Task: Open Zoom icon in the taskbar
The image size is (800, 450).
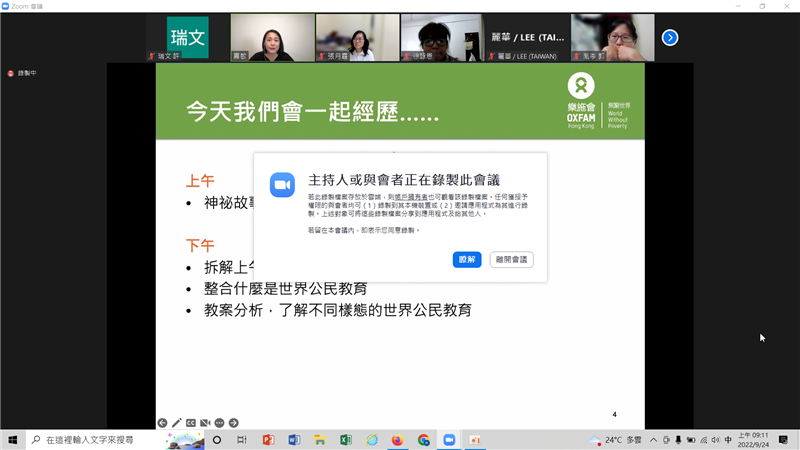Action: pos(449,440)
